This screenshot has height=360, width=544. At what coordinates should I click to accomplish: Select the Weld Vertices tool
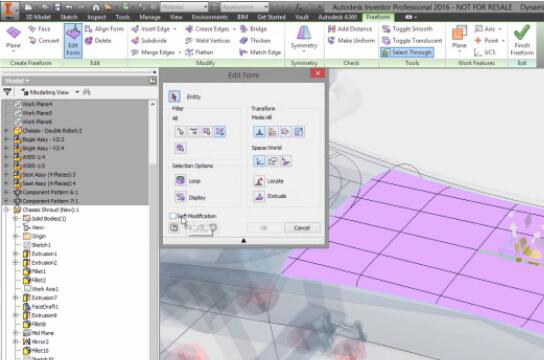tap(207, 41)
